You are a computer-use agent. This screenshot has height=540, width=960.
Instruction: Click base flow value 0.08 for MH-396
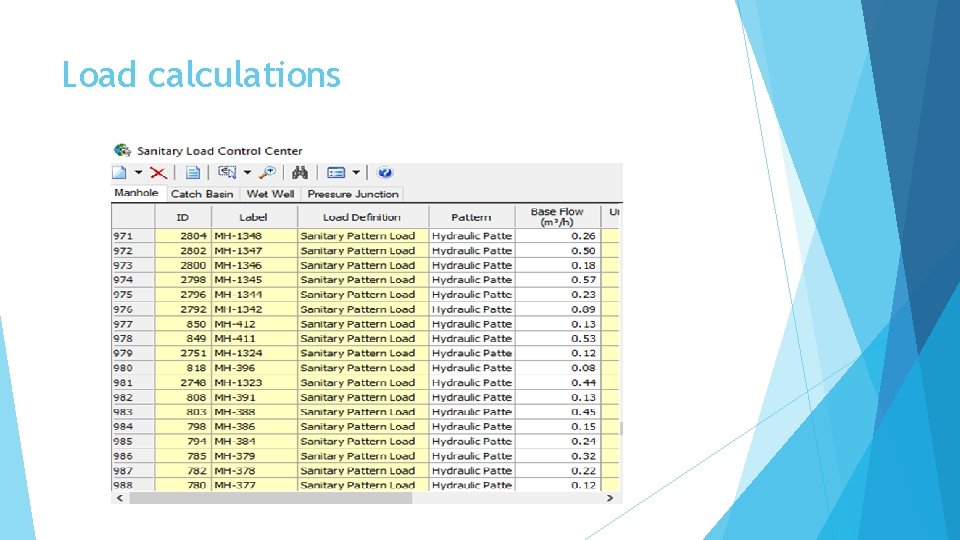coord(558,368)
